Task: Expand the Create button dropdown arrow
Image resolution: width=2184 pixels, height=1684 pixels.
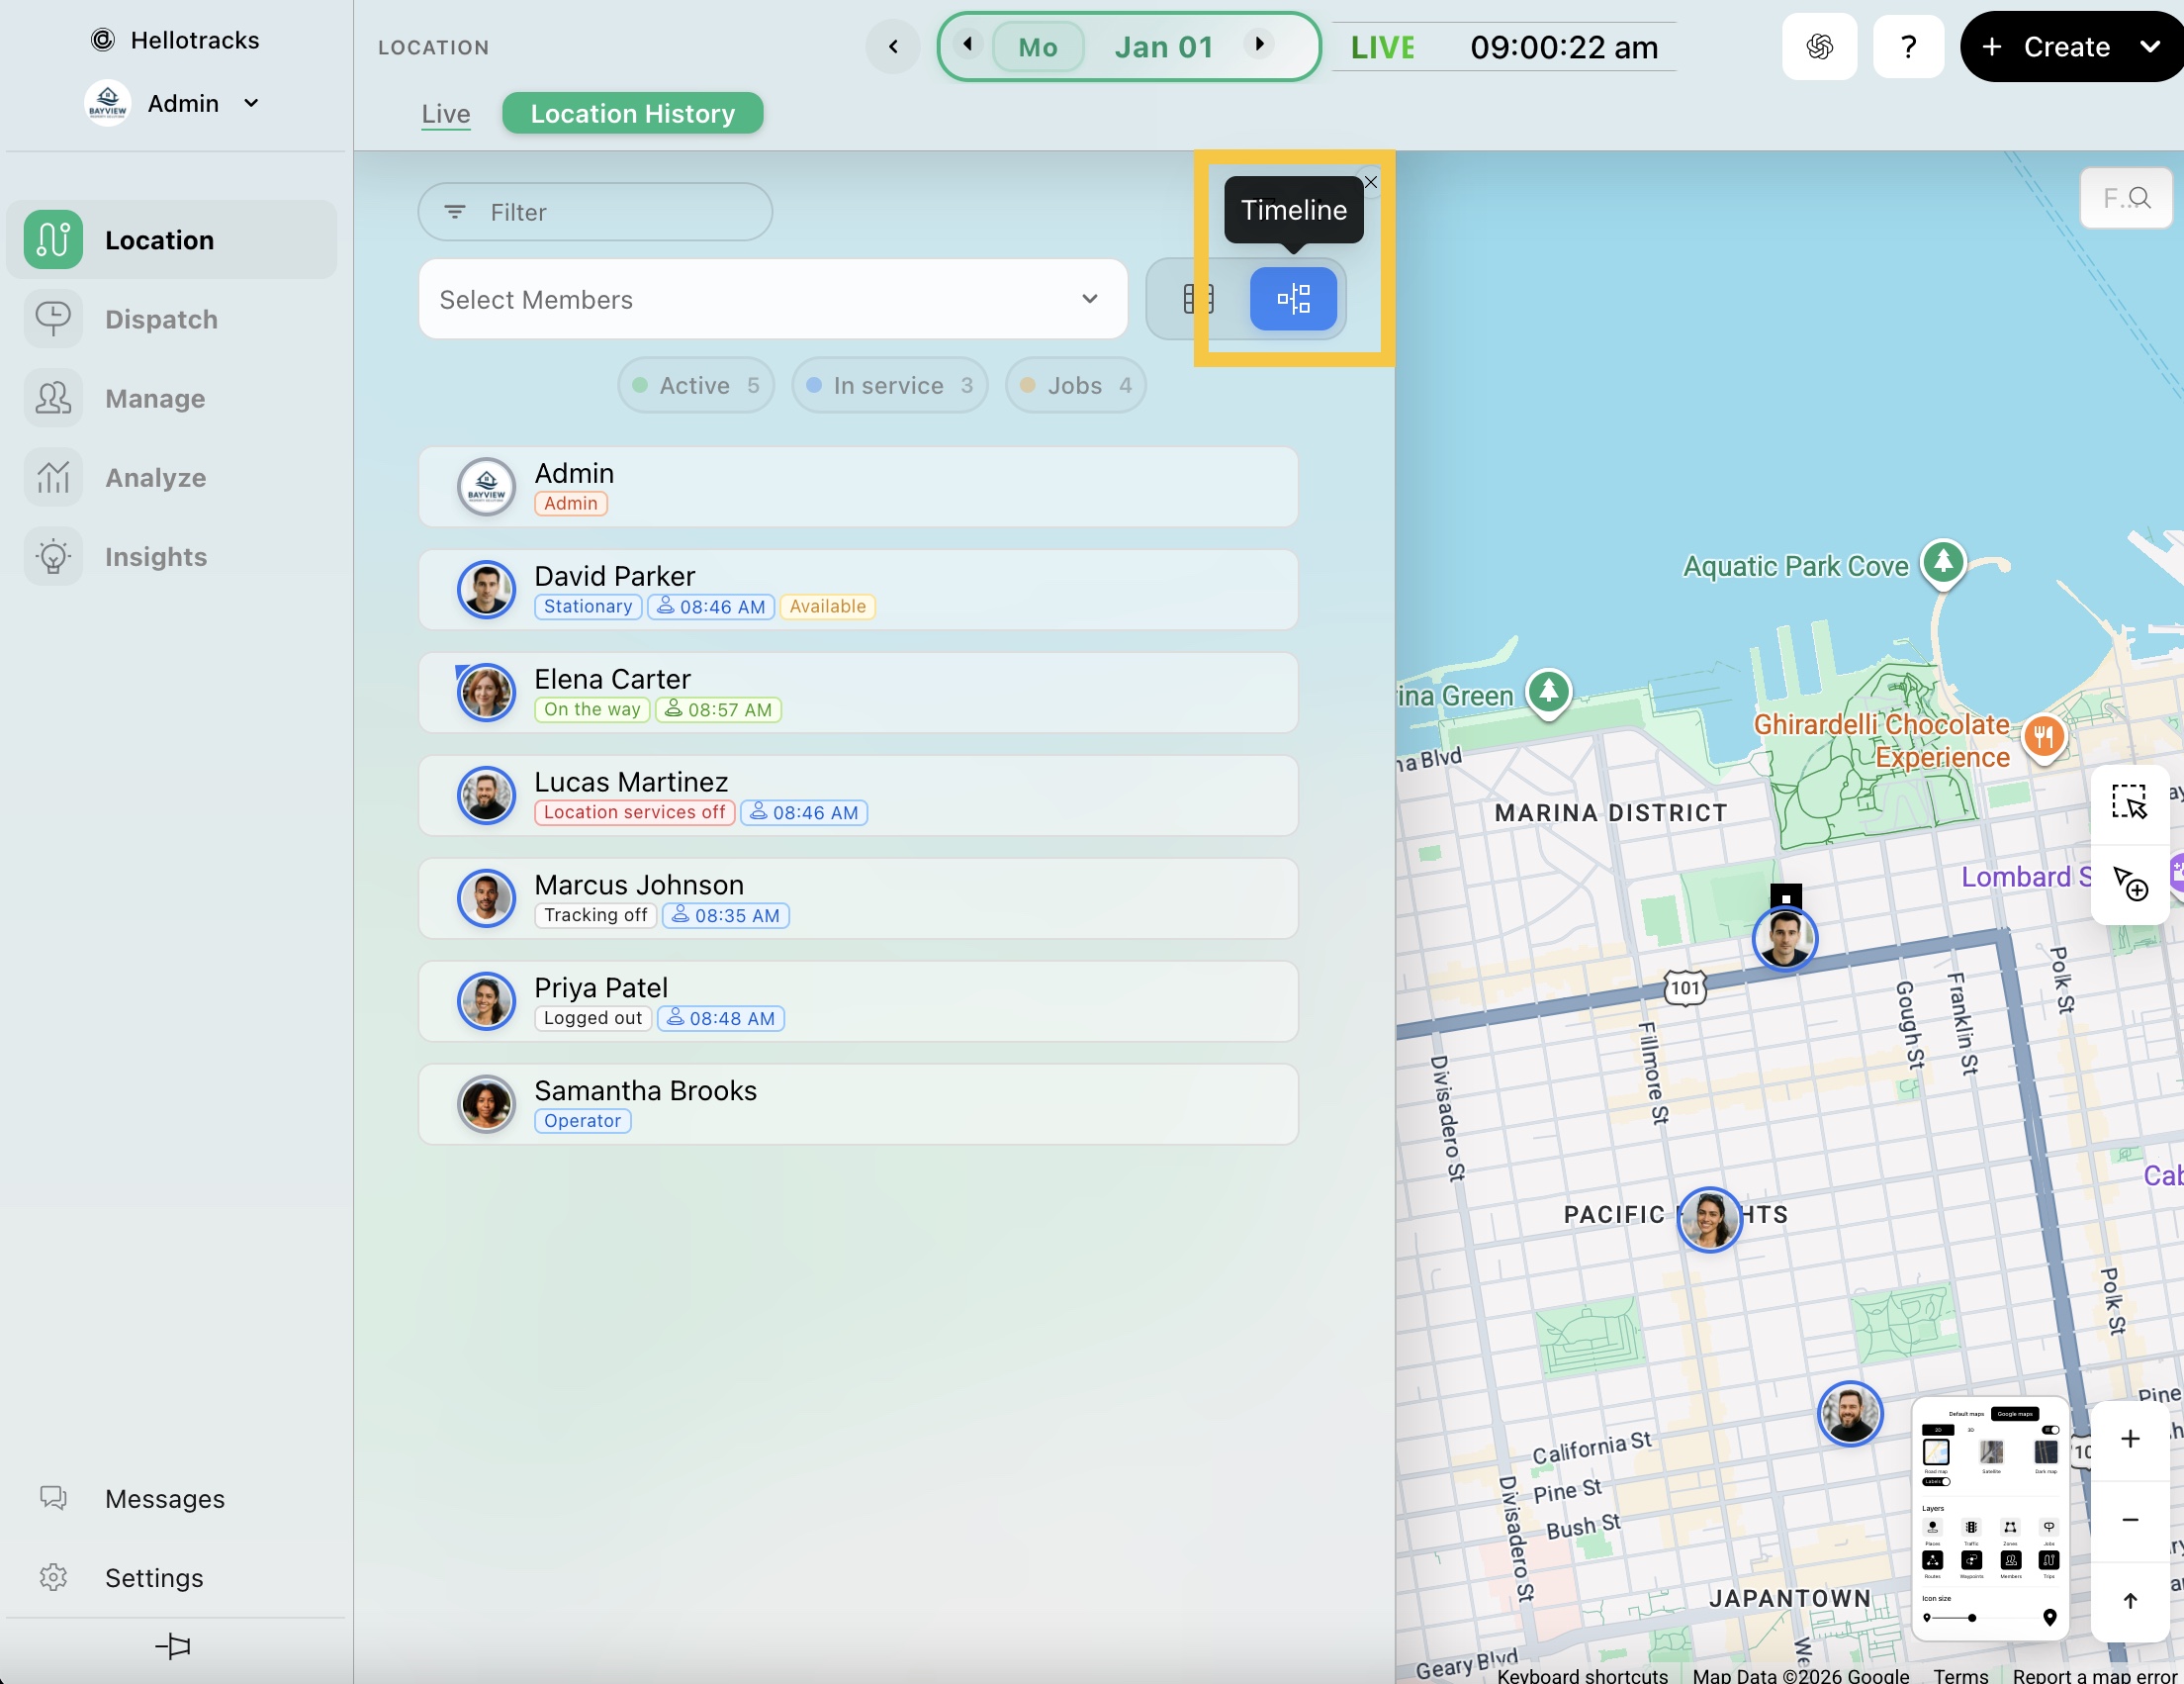Action: (2149, 47)
